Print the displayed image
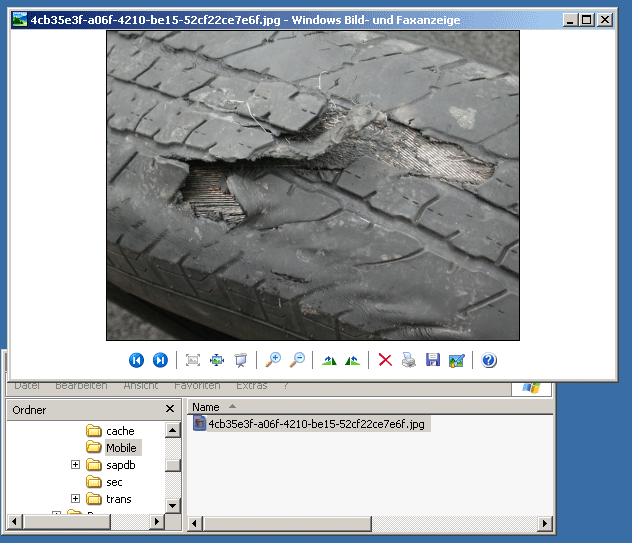This screenshot has height=543, width=632. [x=409, y=360]
